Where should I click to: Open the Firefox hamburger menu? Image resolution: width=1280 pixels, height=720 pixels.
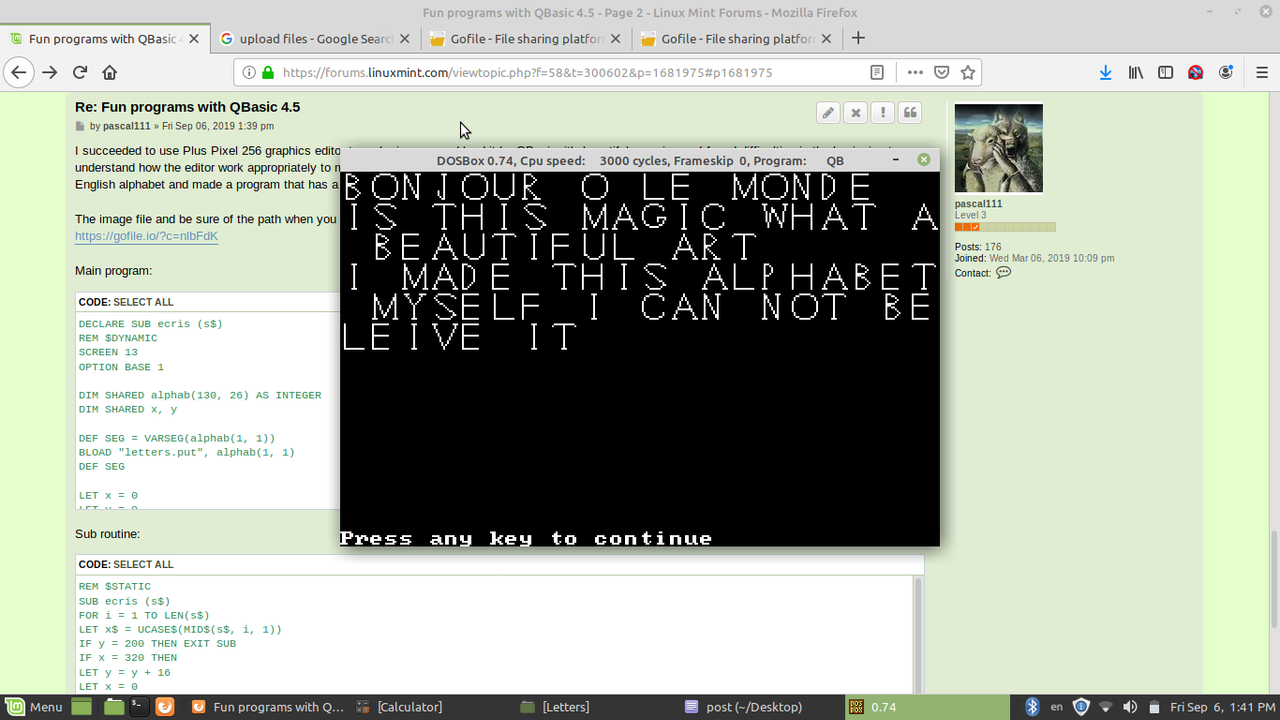pyautogui.click(x=1262, y=72)
